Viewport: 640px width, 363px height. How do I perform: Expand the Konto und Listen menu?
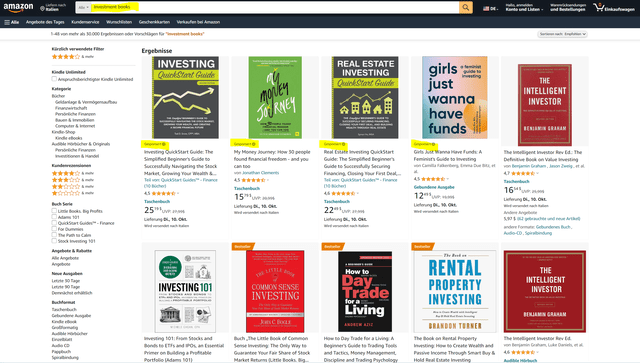click(524, 7)
